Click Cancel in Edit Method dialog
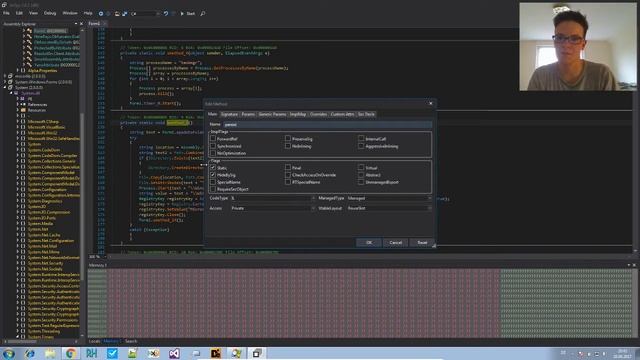The width and height of the screenshot is (640, 360). tap(396, 242)
